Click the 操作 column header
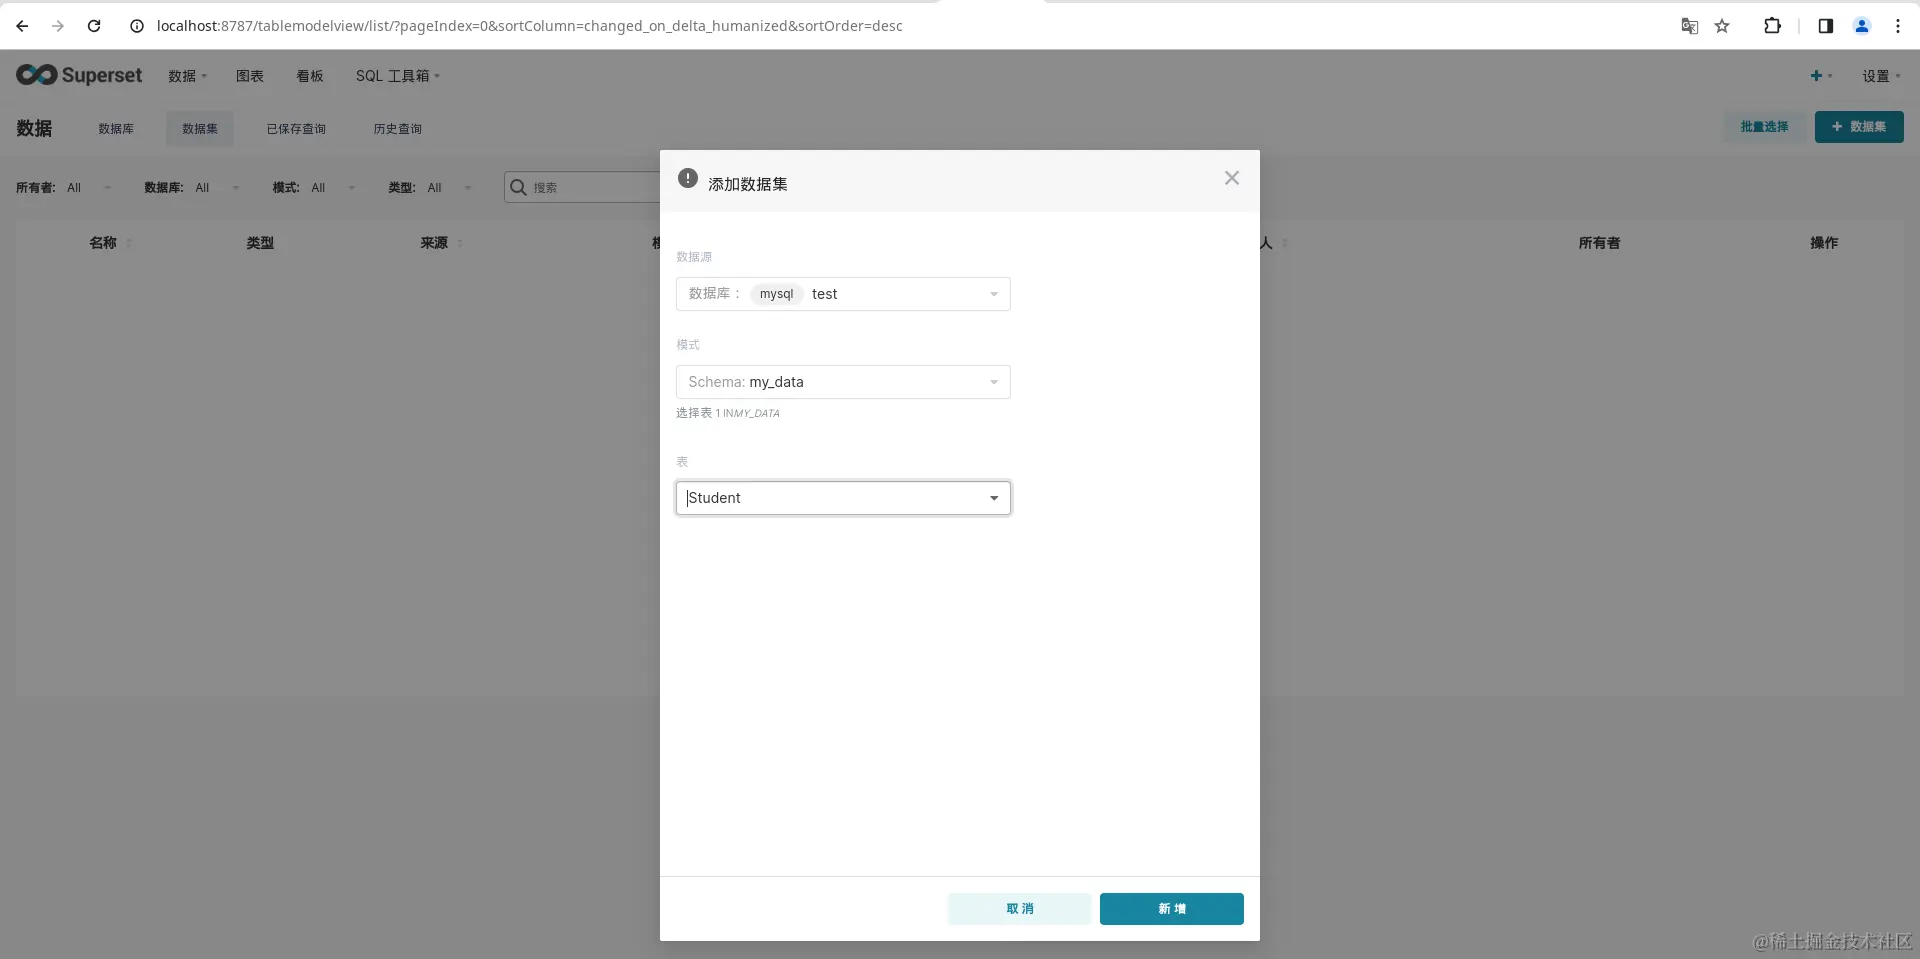 pyautogui.click(x=1824, y=243)
